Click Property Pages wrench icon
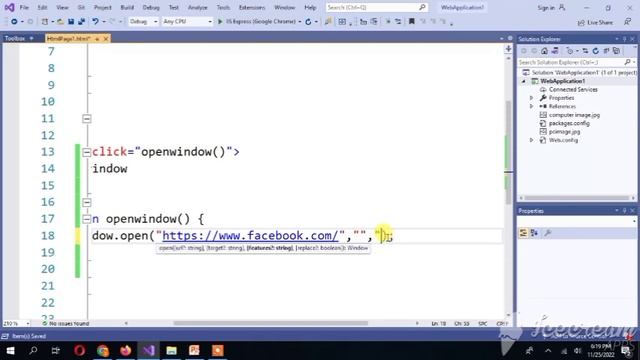This screenshot has width=640, height=360. click(x=548, y=233)
